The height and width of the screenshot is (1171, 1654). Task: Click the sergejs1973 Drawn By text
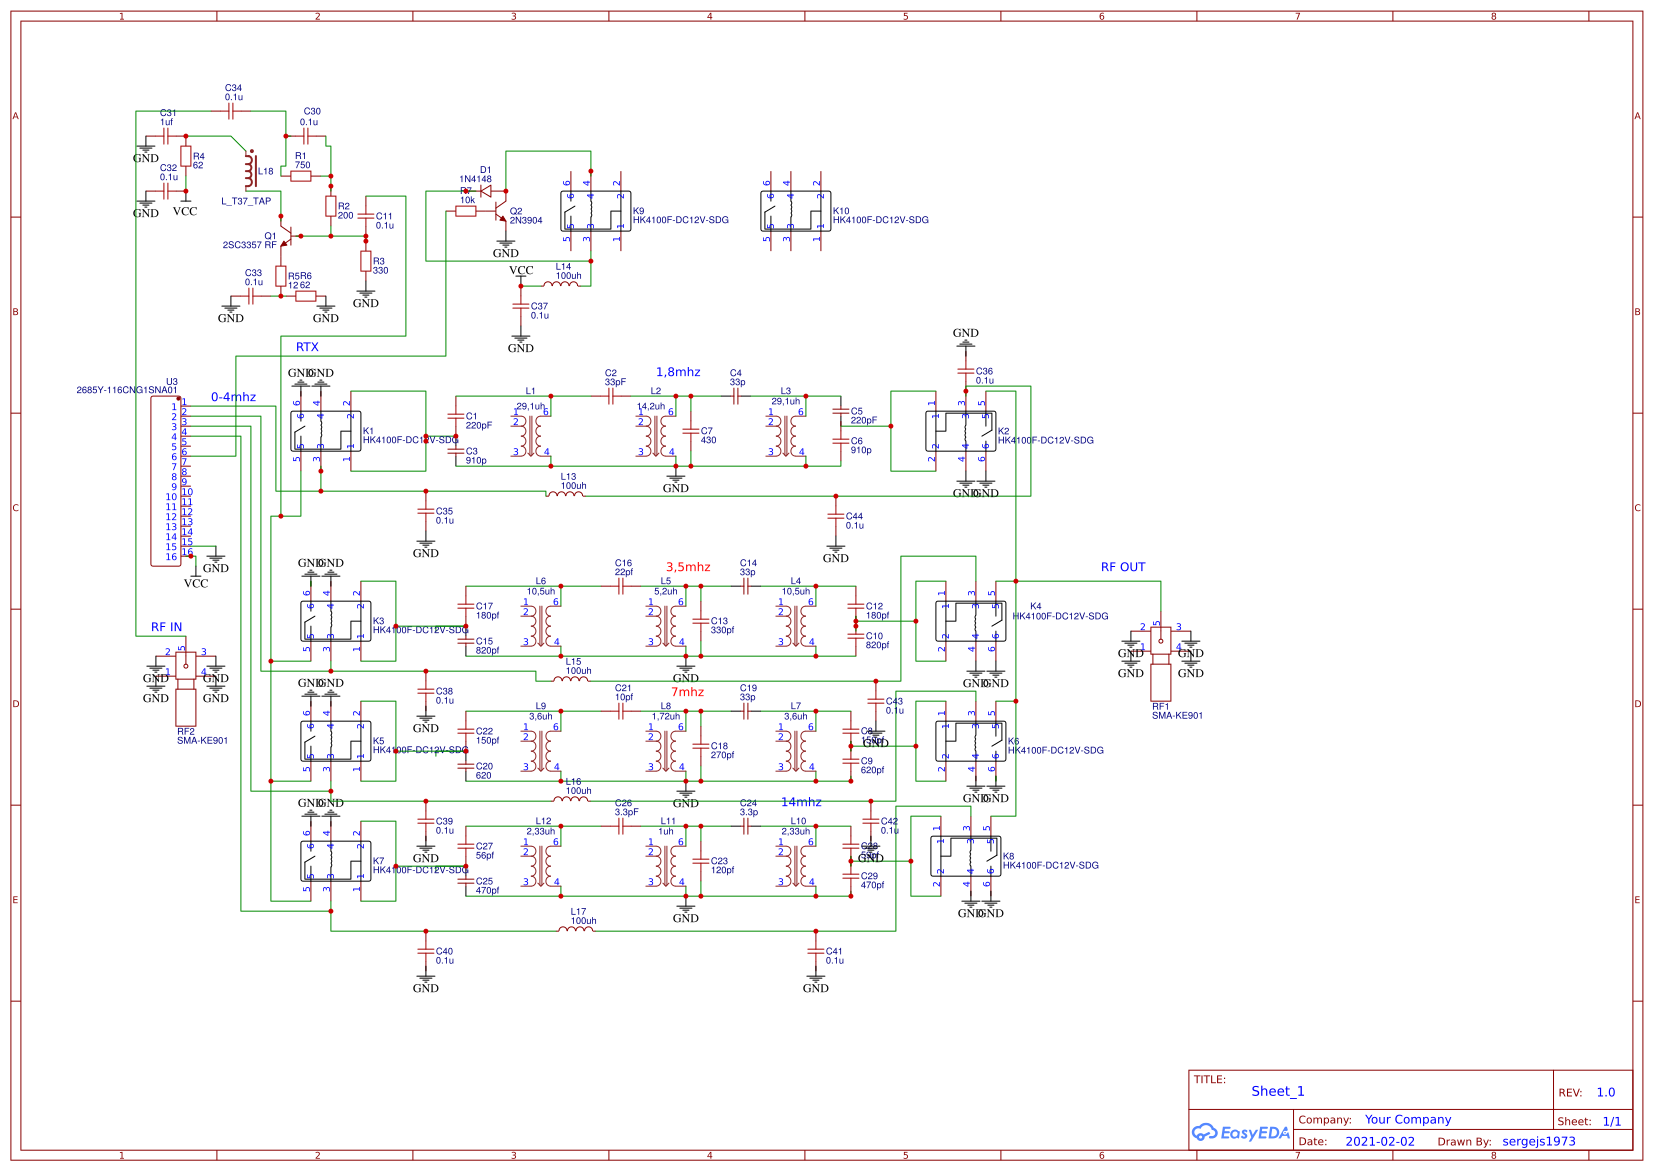coord(1540,1141)
